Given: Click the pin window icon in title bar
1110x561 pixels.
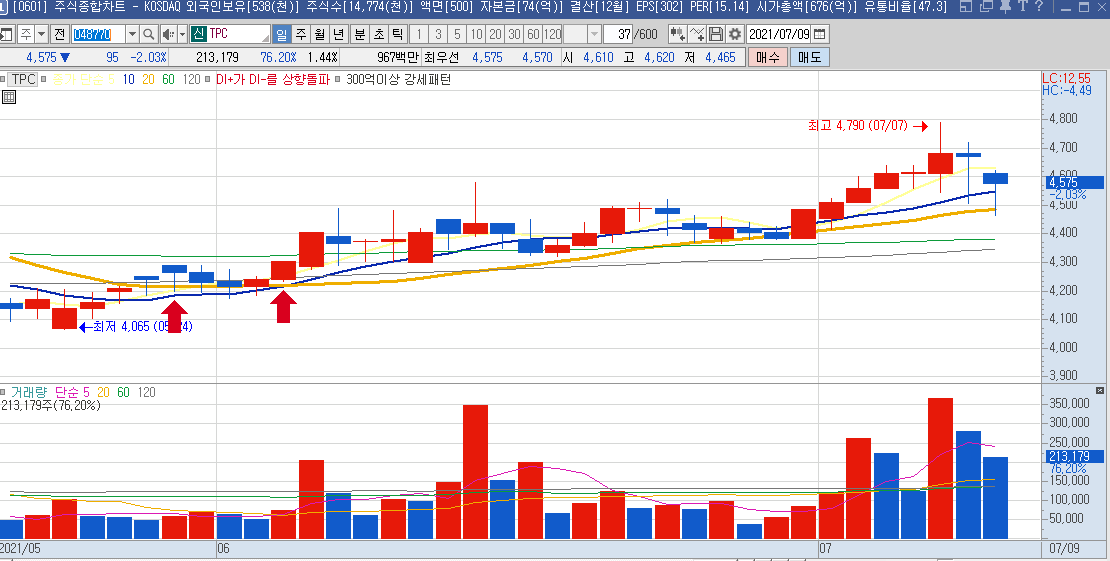Looking at the screenshot, I should tap(1005, 7).
